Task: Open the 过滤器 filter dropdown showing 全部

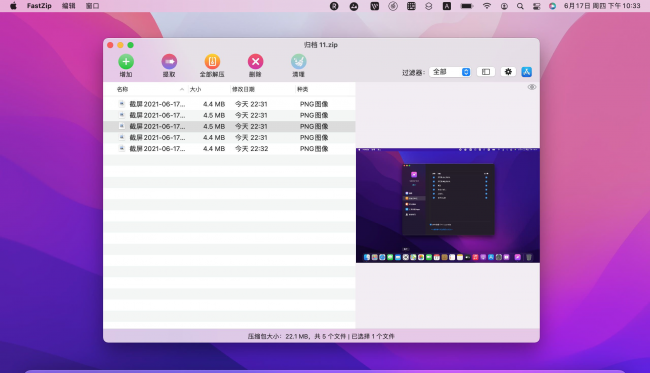Action: coord(450,72)
